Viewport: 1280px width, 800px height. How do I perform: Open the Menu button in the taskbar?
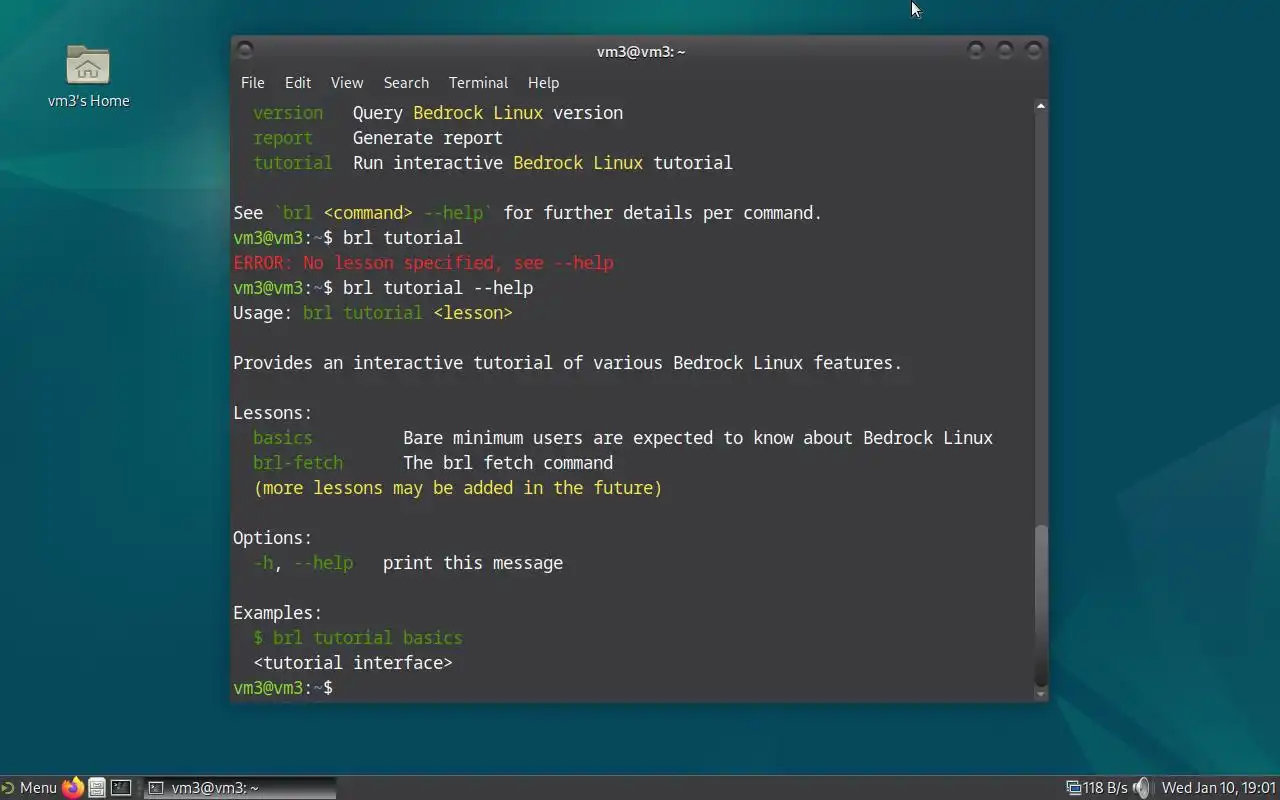pyautogui.click(x=29, y=787)
